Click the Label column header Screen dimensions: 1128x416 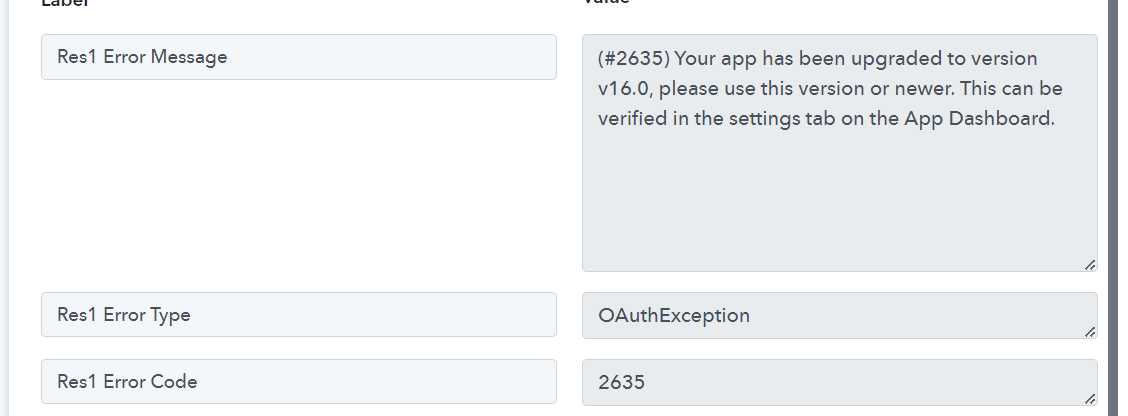tap(65, 3)
